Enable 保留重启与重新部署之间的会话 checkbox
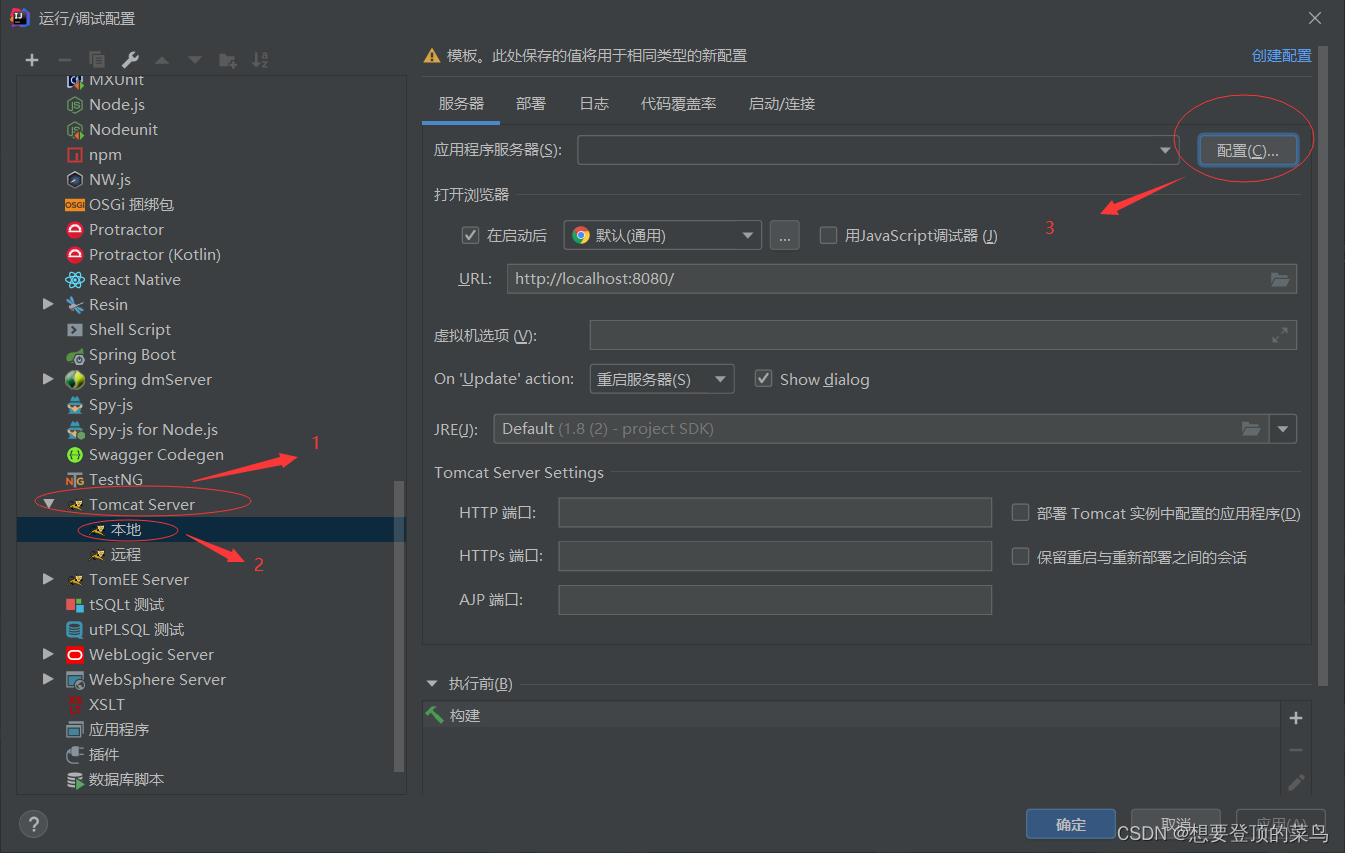This screenshot has height=853, width=1345. tap(1020, 557)
